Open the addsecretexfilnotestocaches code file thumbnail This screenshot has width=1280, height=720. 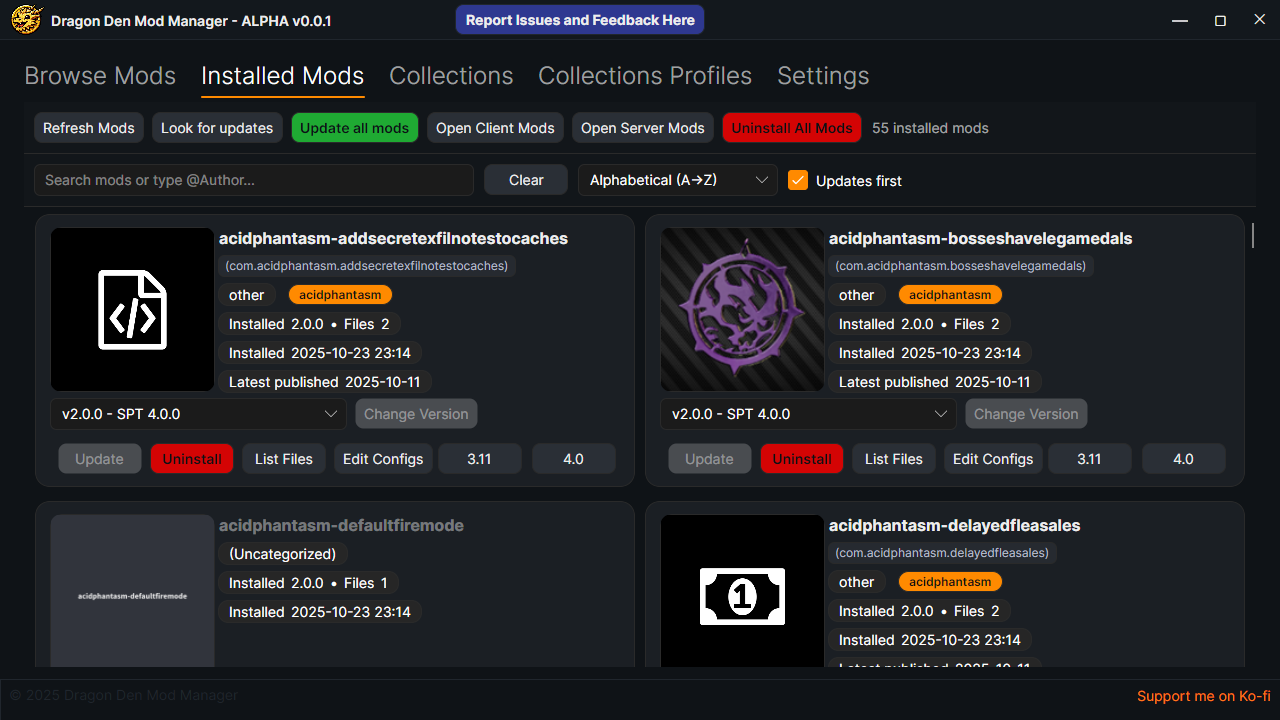pyautogui.click(x=132, y=309)
